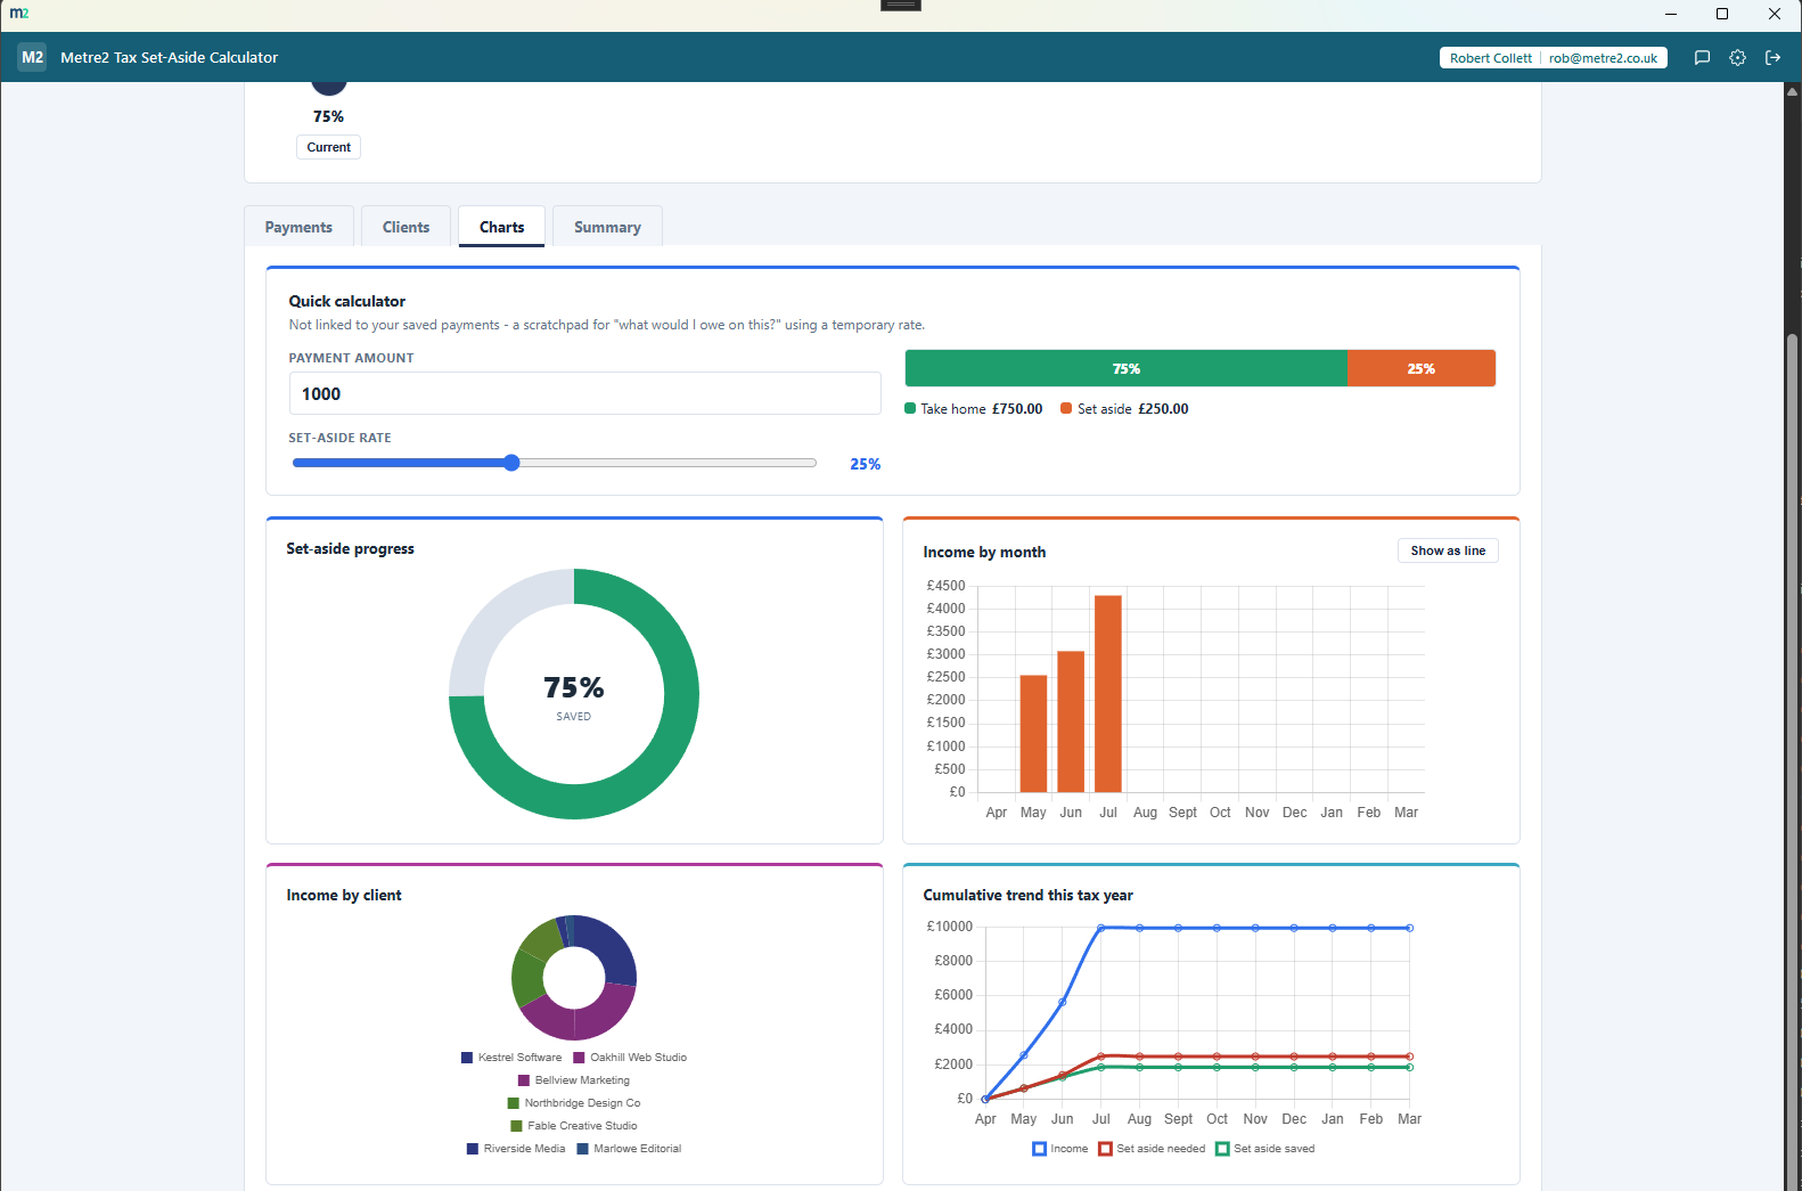Hide the Set aside needed series
Viewport: 1802px width, 1191px height.
pyautogui.click(x=1152, y=1149)
